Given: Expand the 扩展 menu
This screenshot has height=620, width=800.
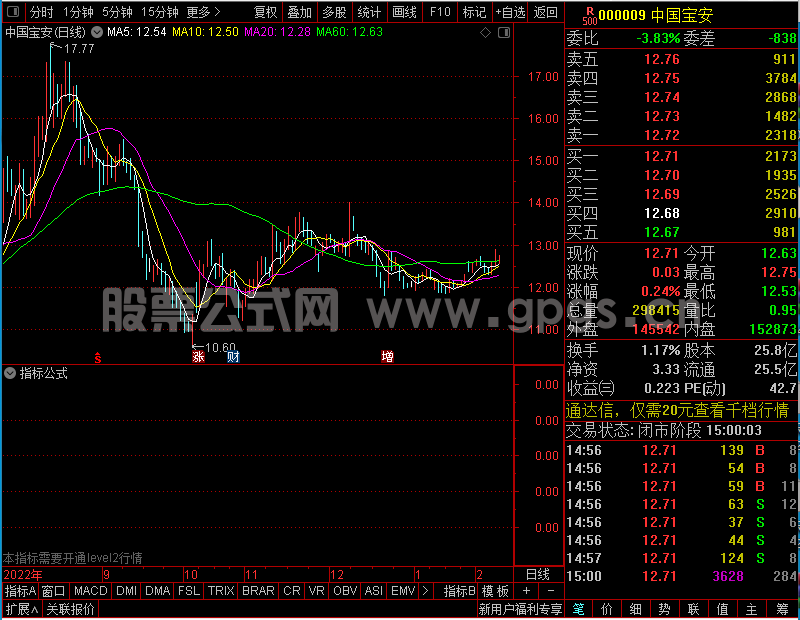Looking at the screenshot, I should tap(22, 609).
